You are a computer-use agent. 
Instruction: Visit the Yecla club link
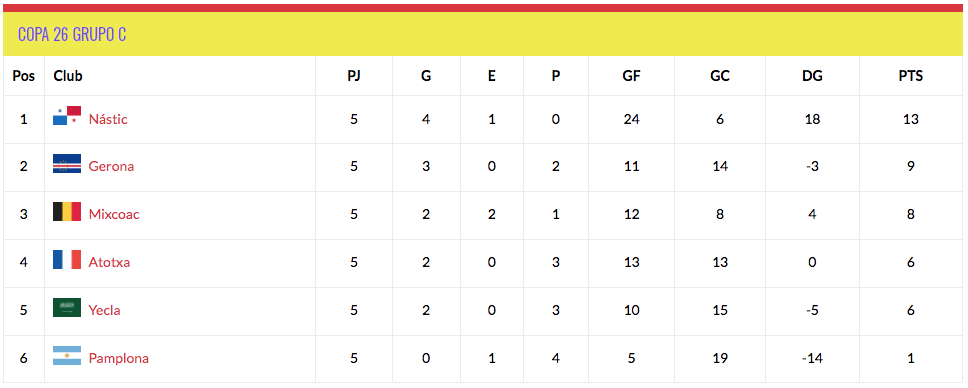(104, 310)
